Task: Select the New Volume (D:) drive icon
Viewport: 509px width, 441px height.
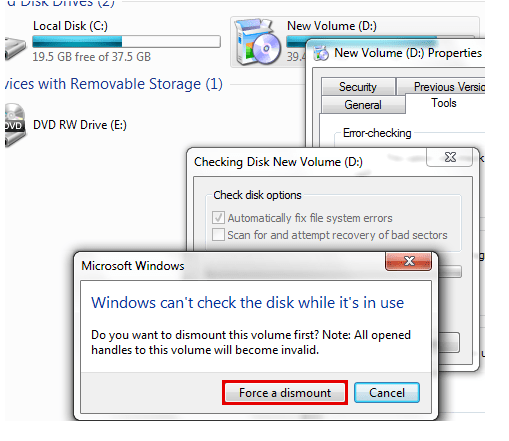Action: click(257, 42)
